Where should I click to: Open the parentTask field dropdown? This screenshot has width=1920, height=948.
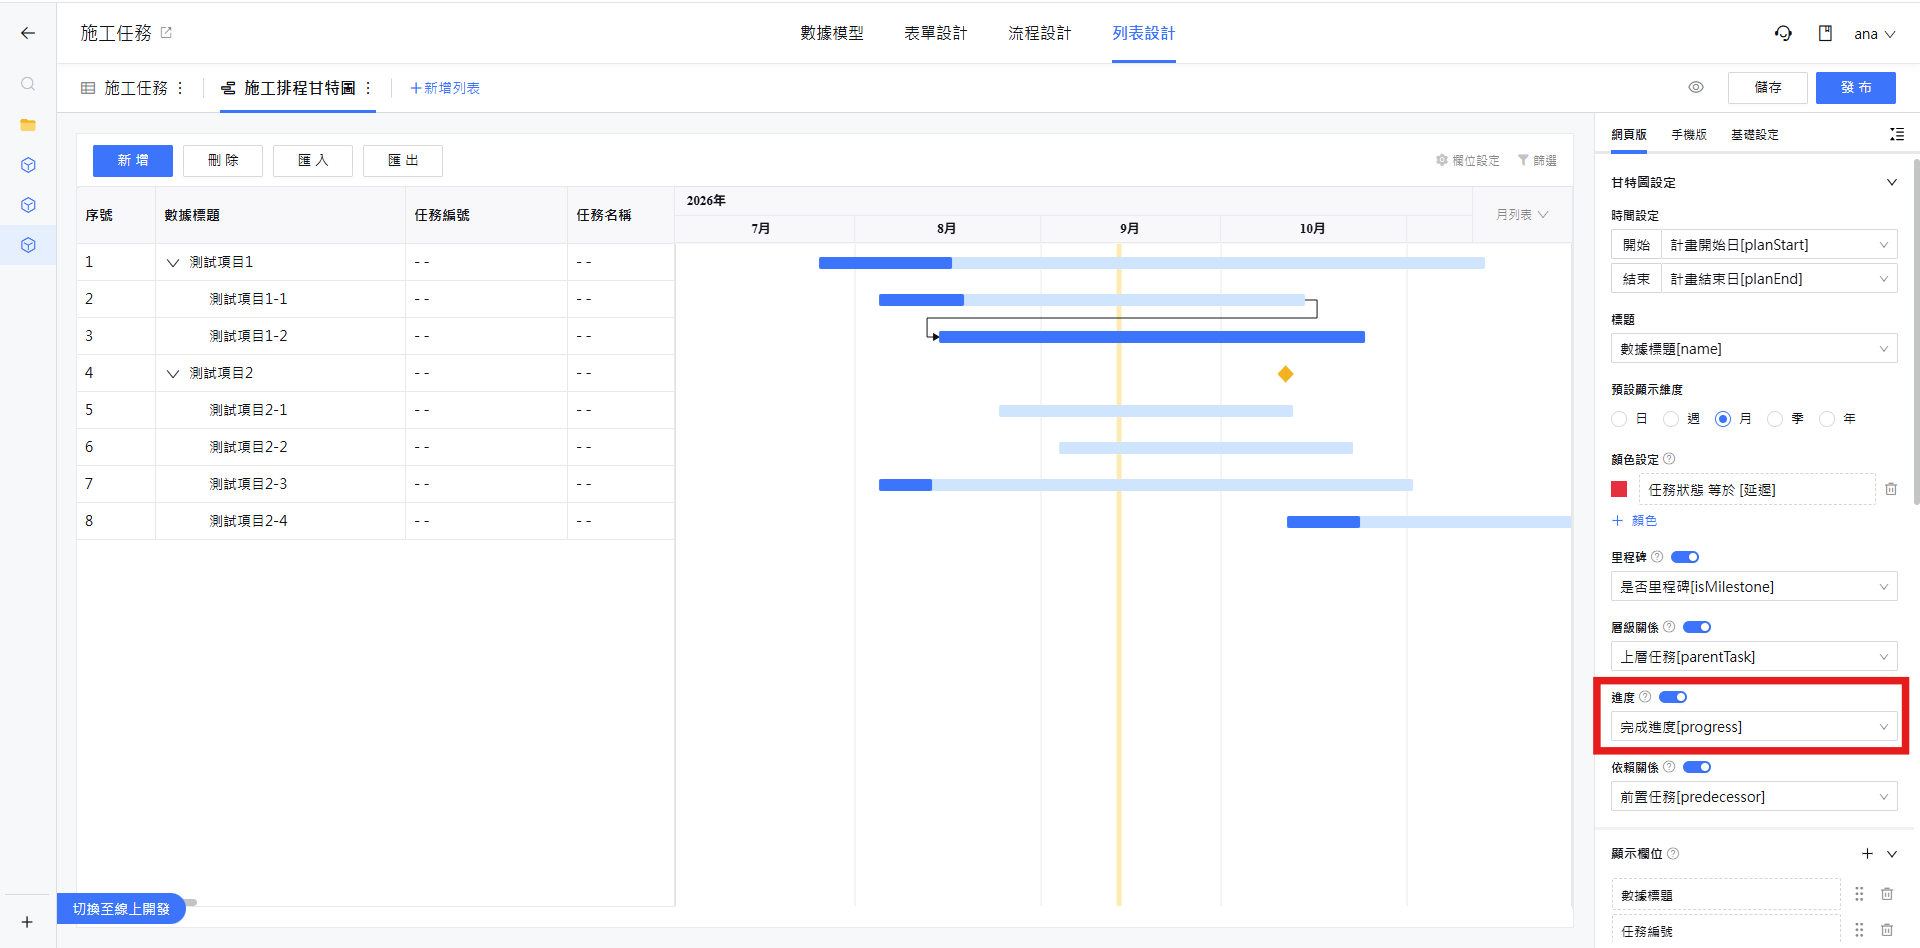[1754, 657]
